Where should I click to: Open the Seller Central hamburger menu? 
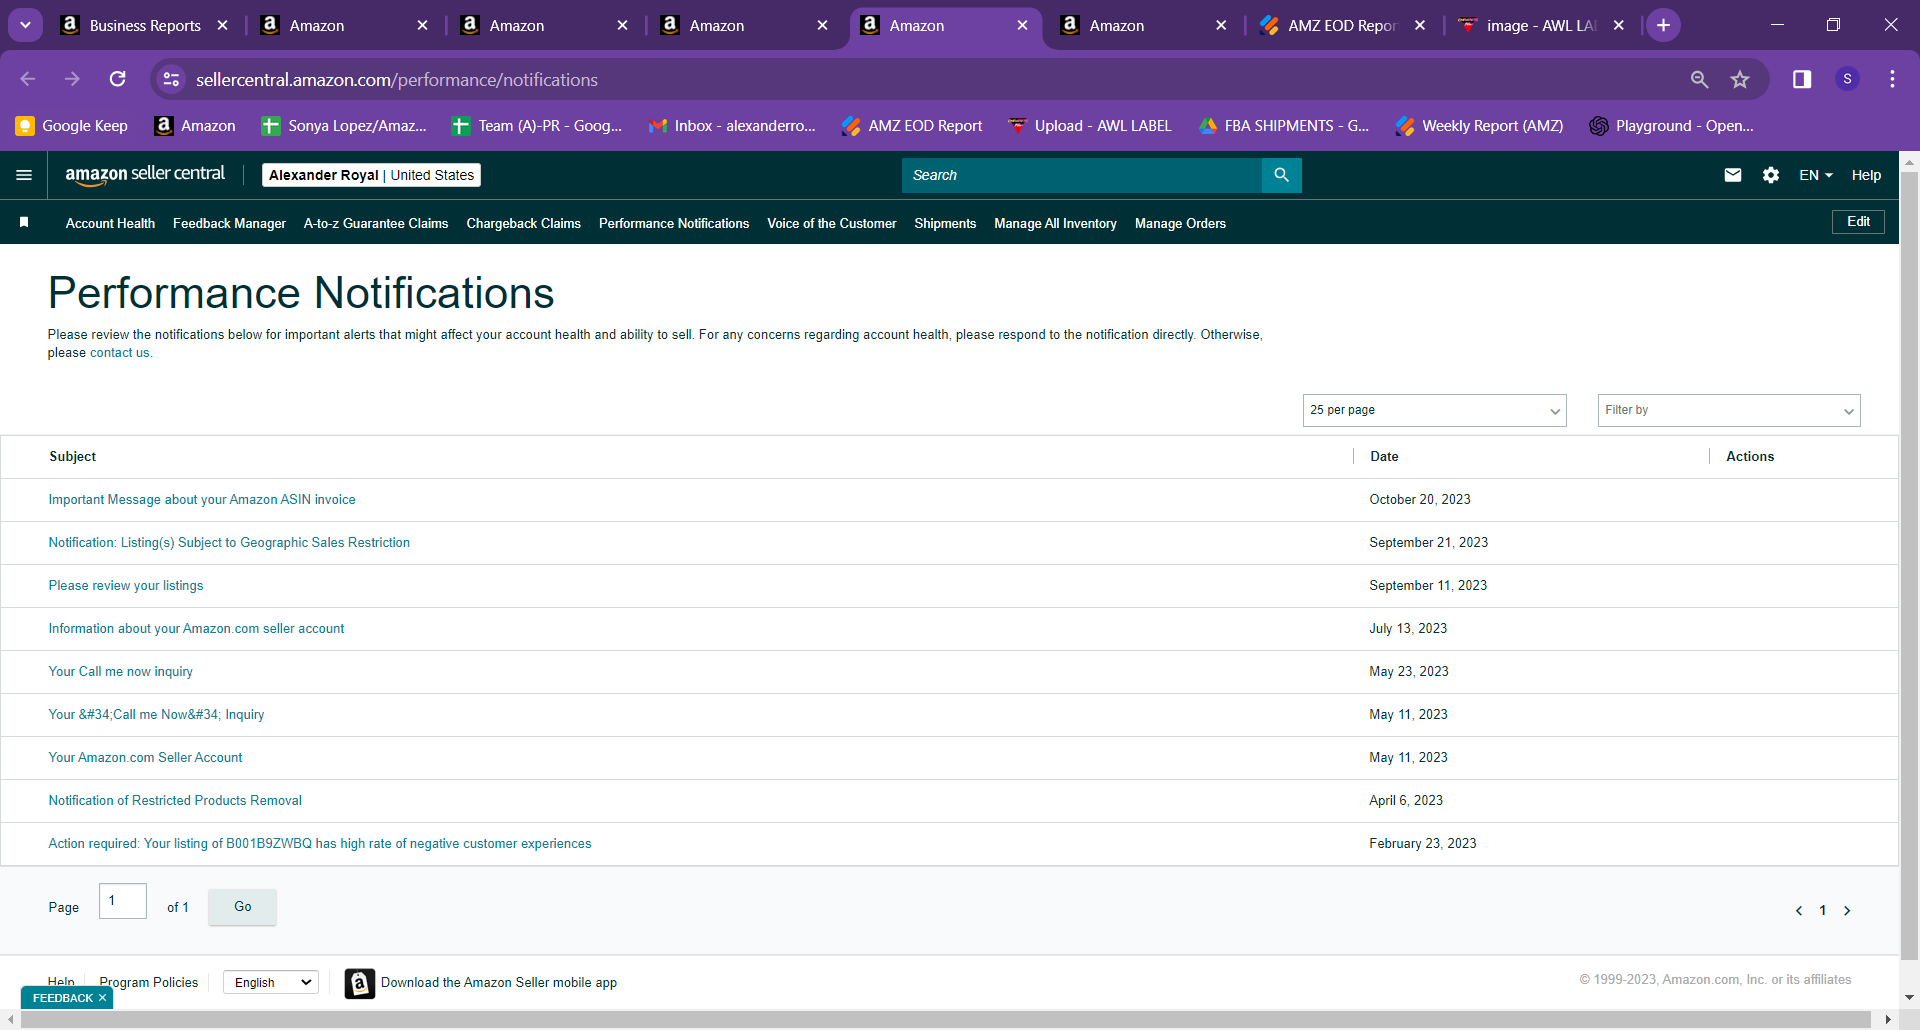pos(24,175)
